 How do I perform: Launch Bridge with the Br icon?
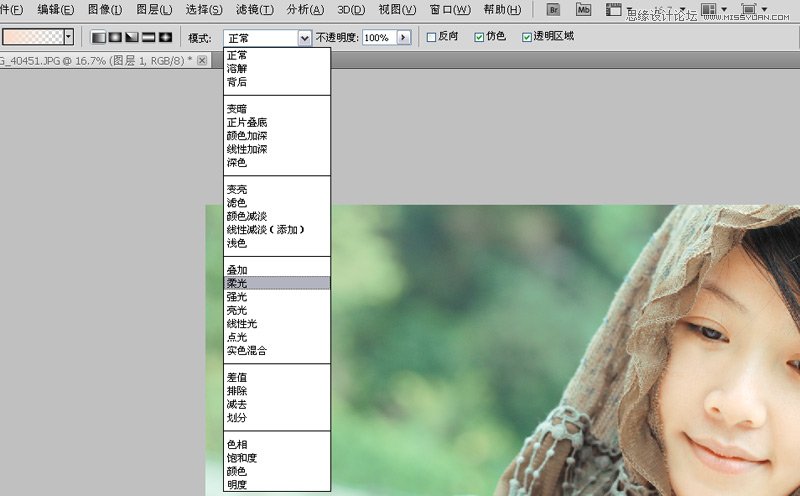(553, 9)
